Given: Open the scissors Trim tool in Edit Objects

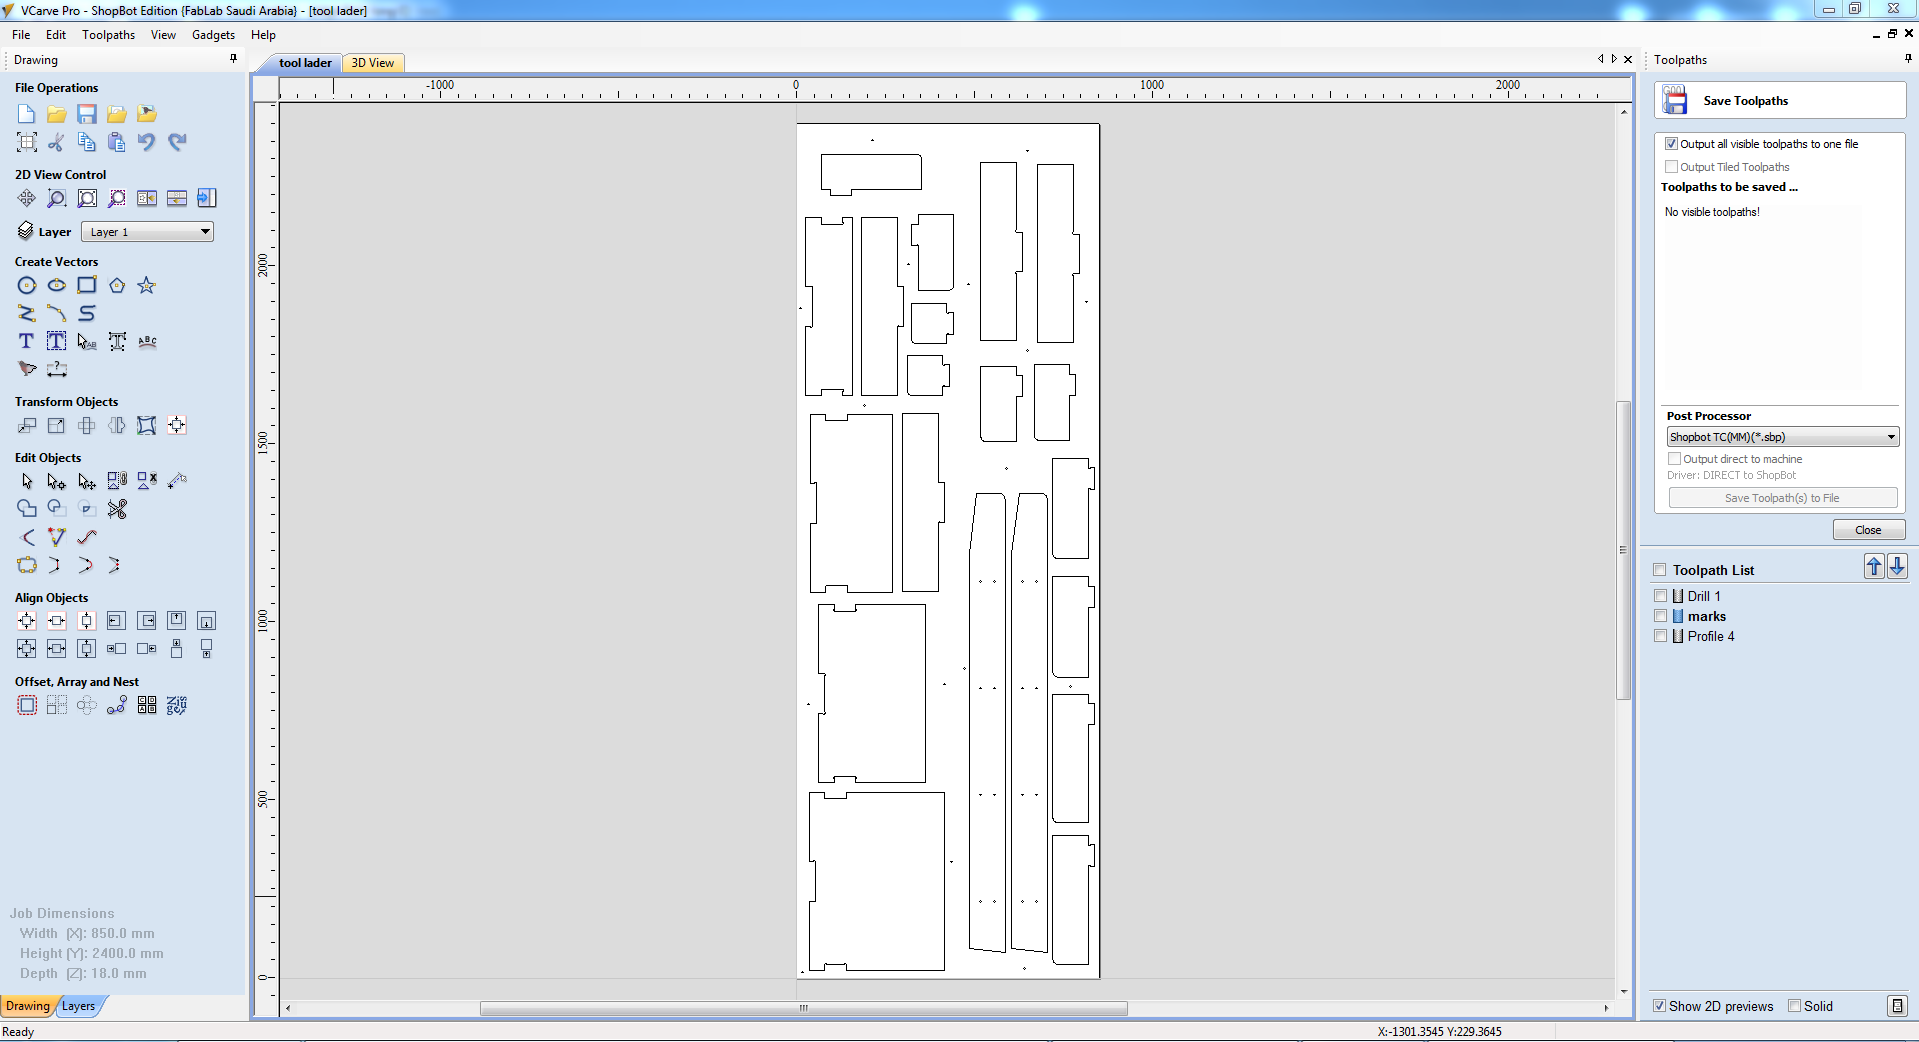Looking at the screenshot, I should 117,510.
